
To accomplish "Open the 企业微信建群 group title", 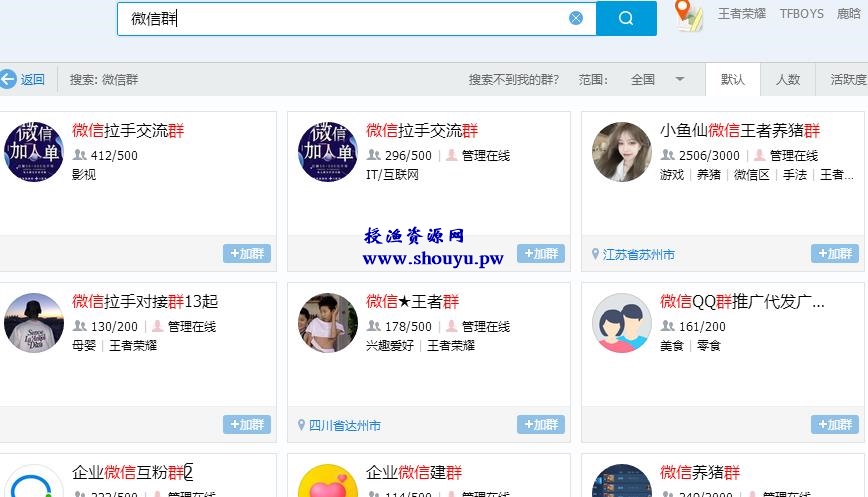I will (x=414, y=472).
